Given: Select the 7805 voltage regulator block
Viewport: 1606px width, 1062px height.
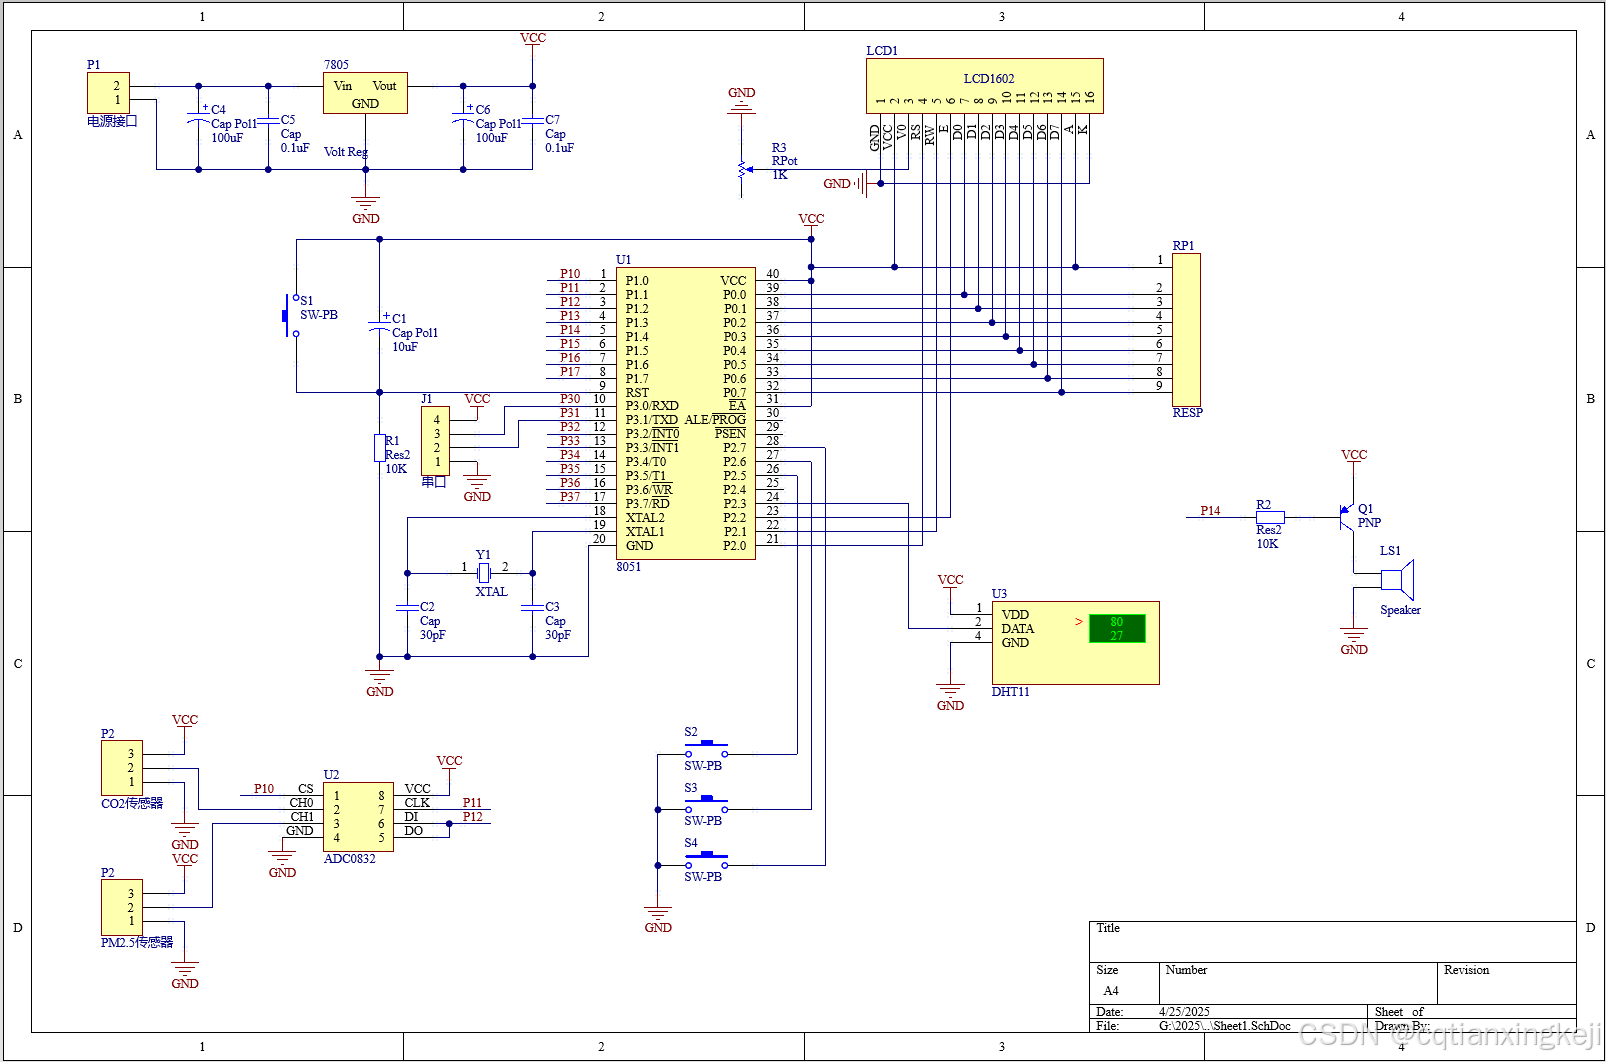Looking at the screenshot, I should point(365,93).
